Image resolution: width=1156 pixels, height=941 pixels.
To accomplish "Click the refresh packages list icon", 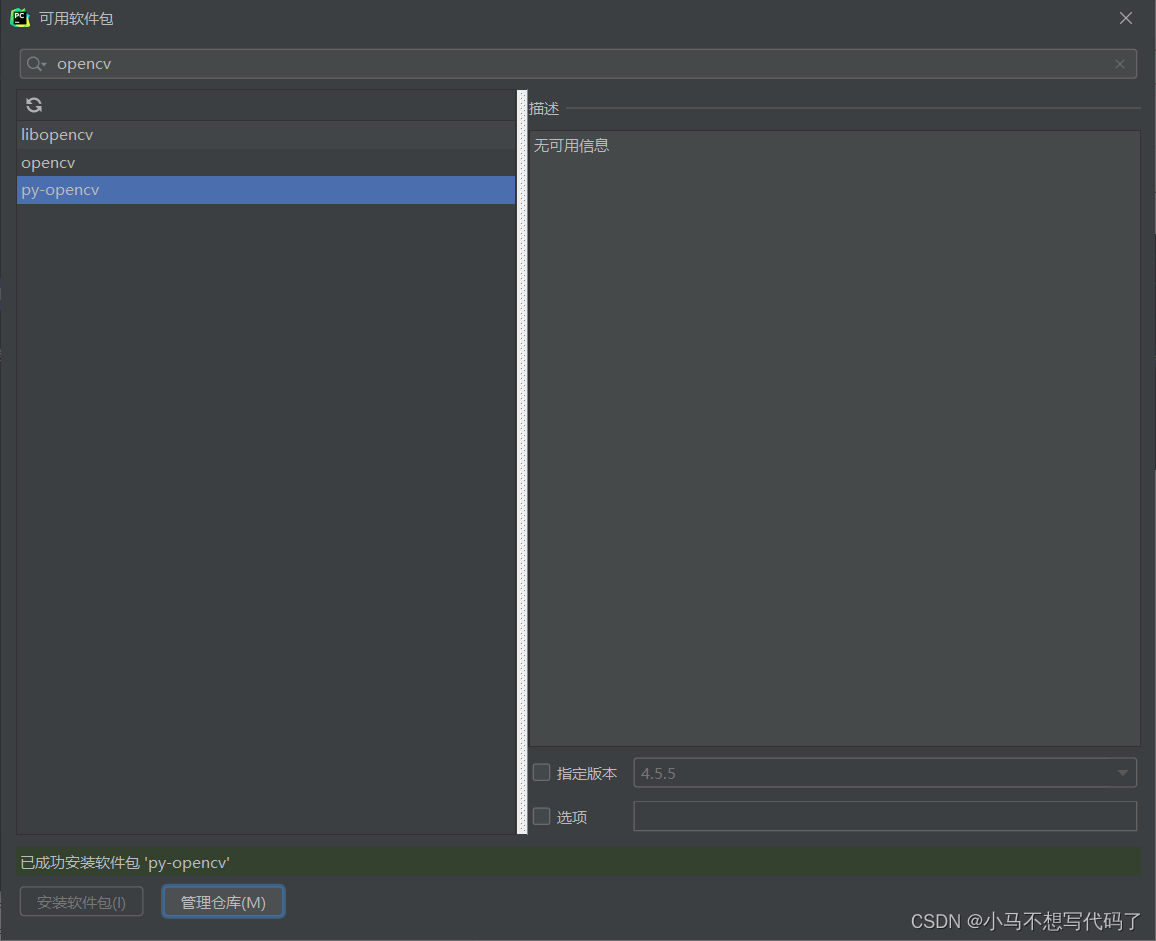I will (34, 105).
